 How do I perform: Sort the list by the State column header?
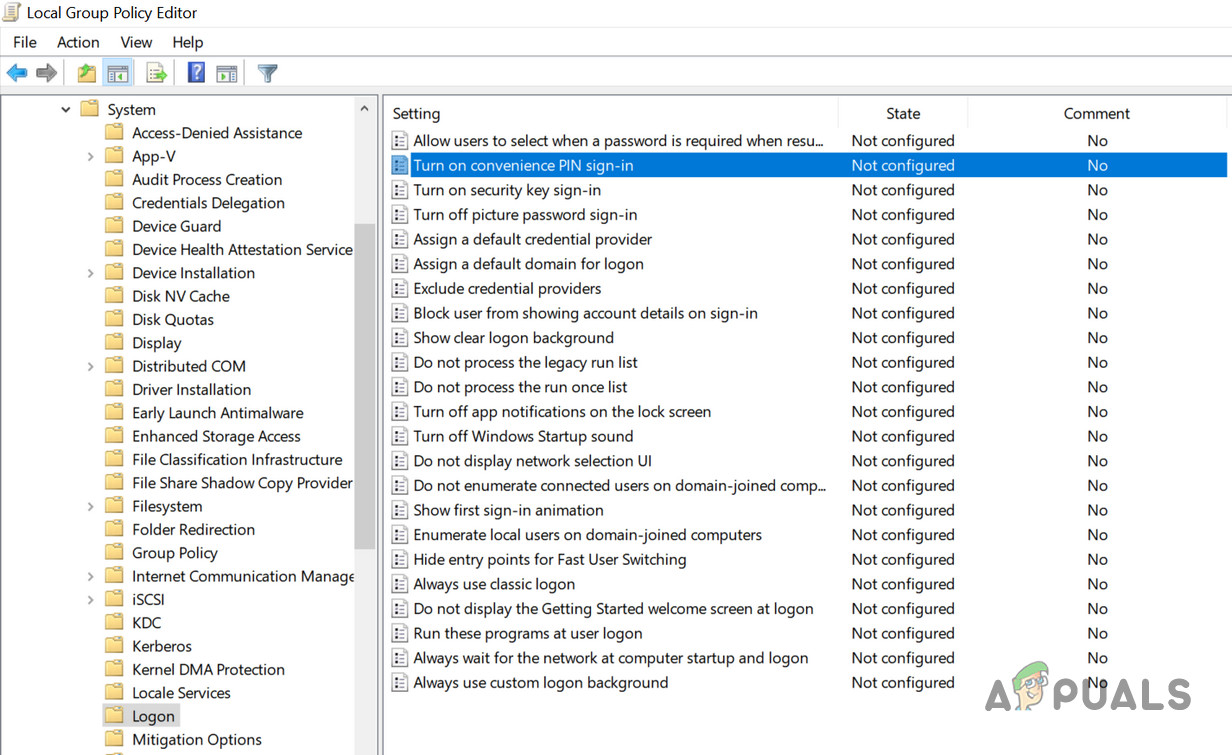point(902,114)
